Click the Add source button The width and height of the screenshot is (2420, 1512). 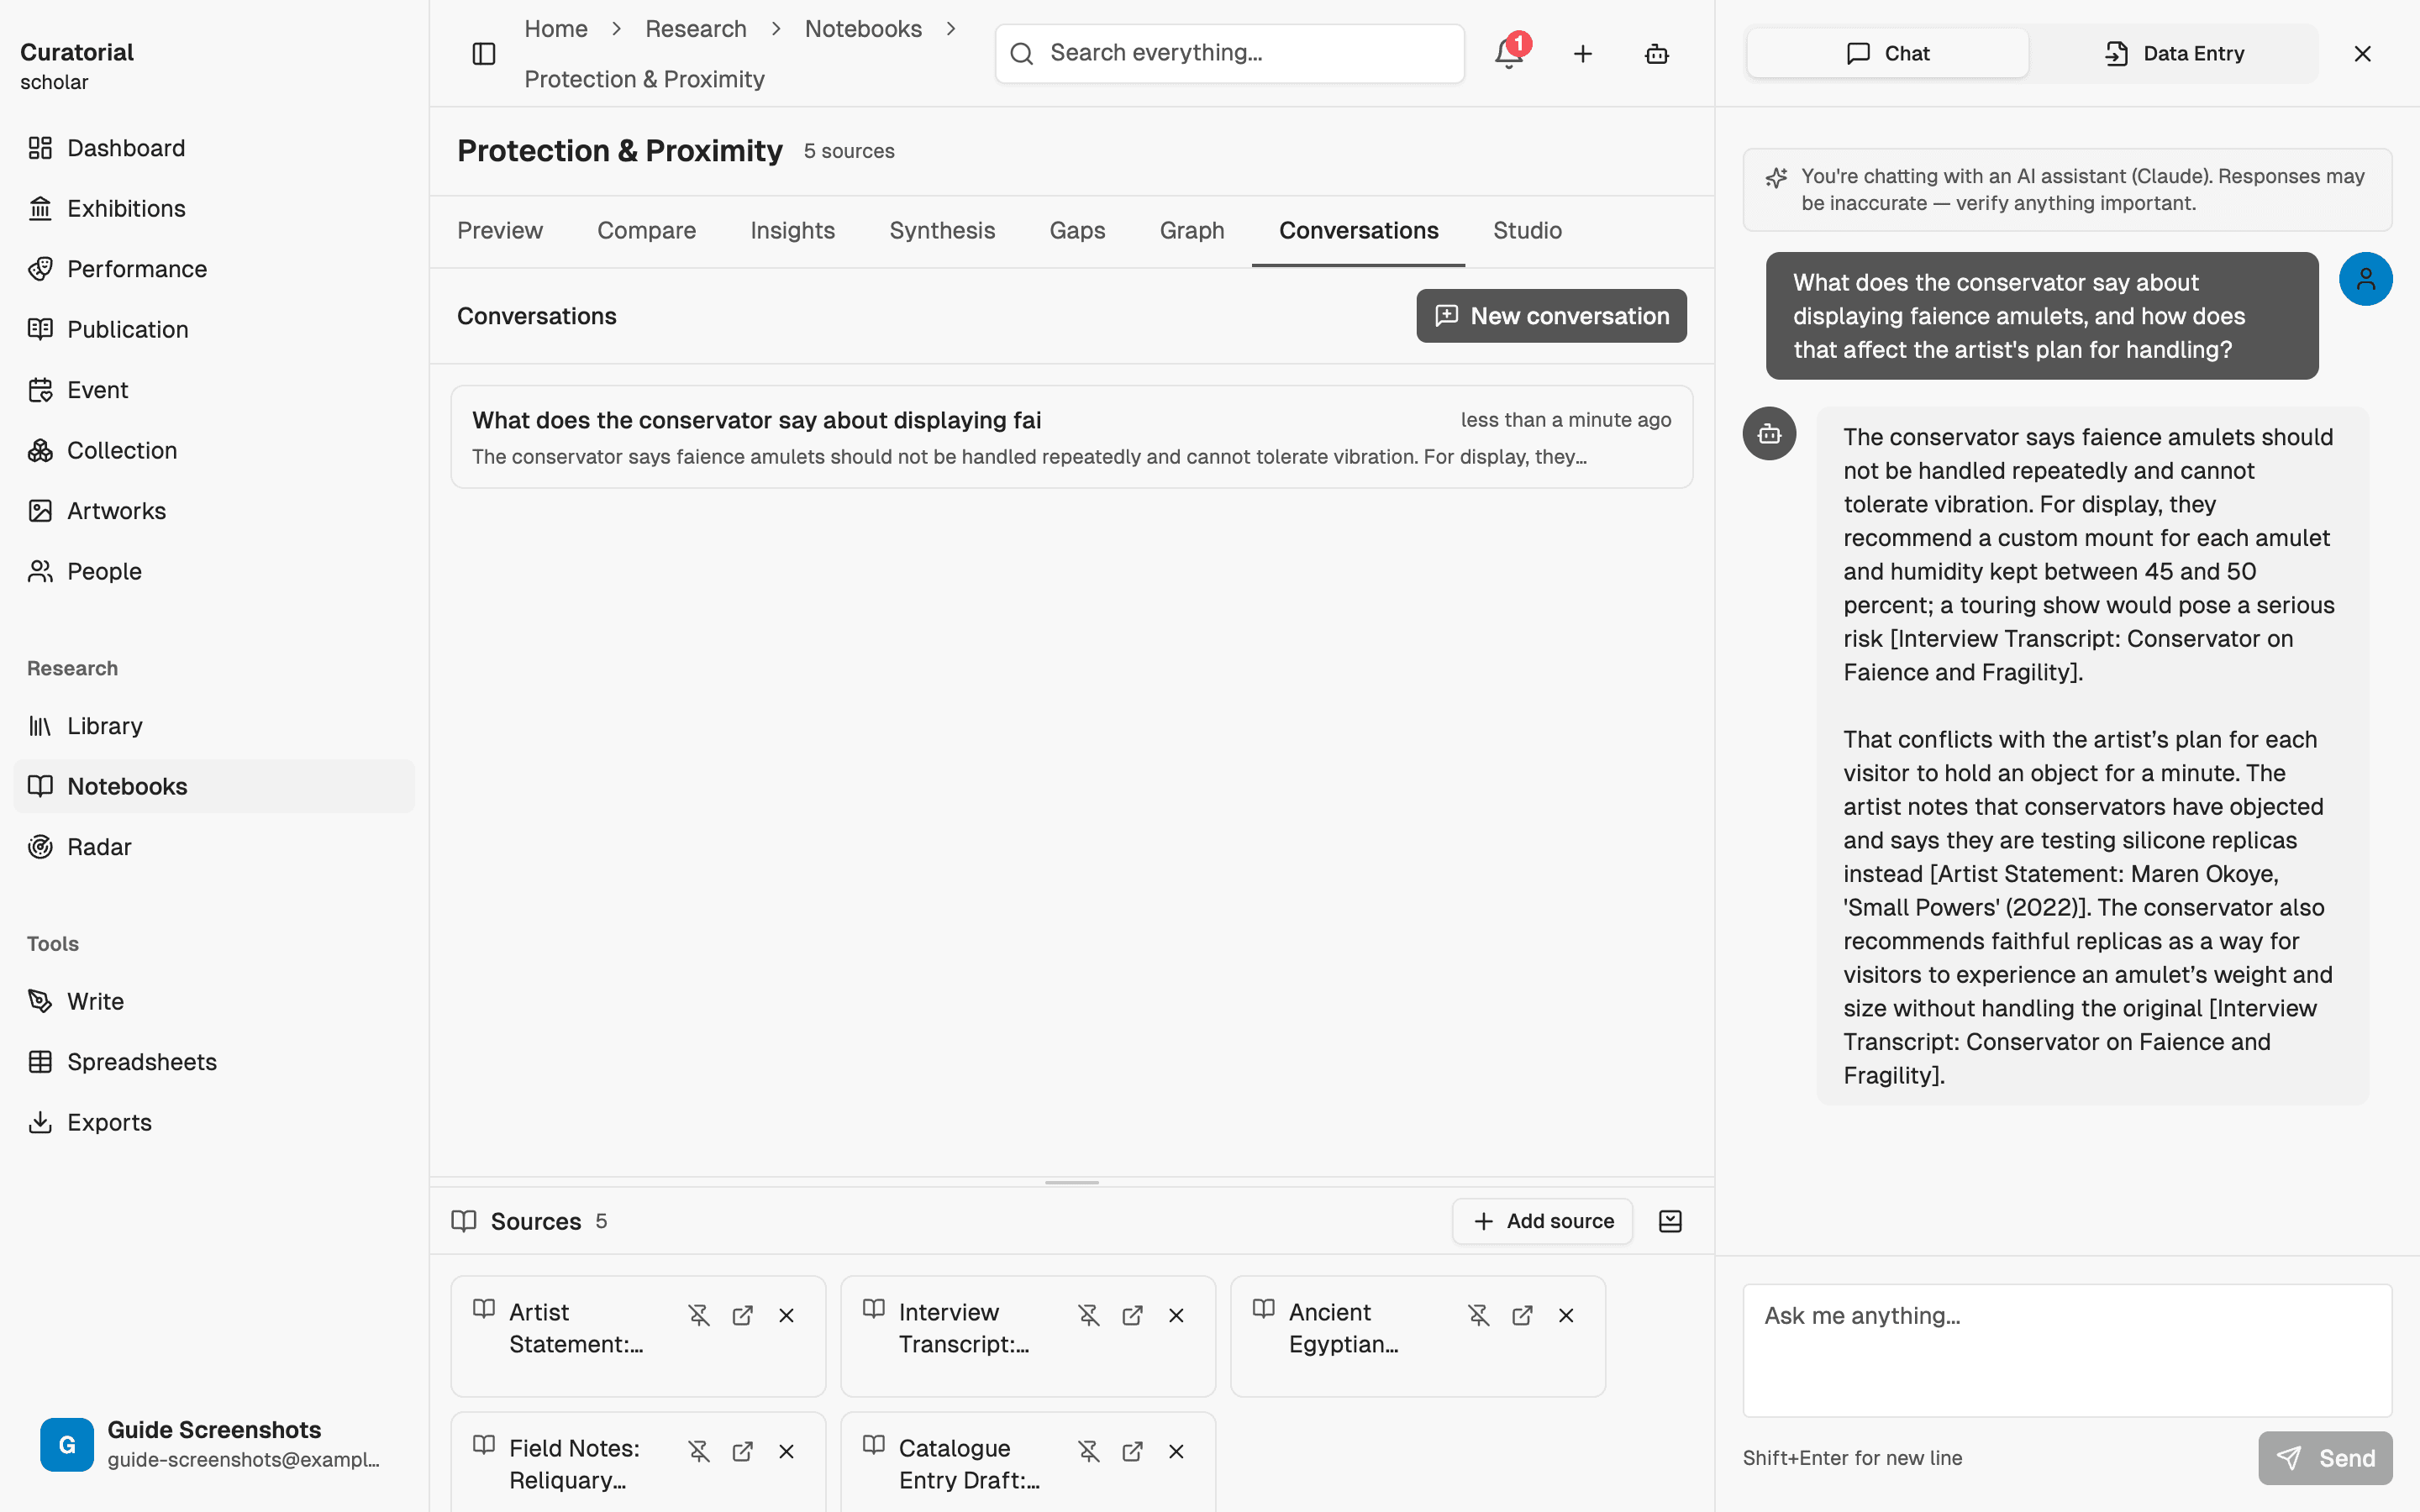click(x=1543, y=1221)
